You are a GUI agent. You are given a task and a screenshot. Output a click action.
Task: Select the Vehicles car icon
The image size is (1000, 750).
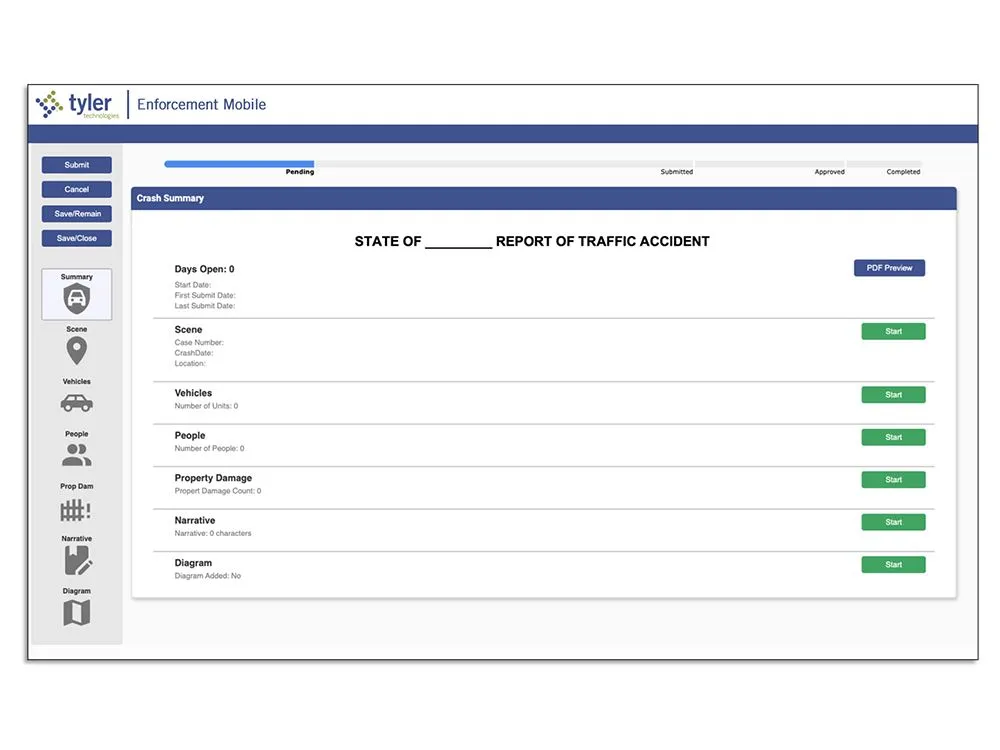[x=76, y=403]
